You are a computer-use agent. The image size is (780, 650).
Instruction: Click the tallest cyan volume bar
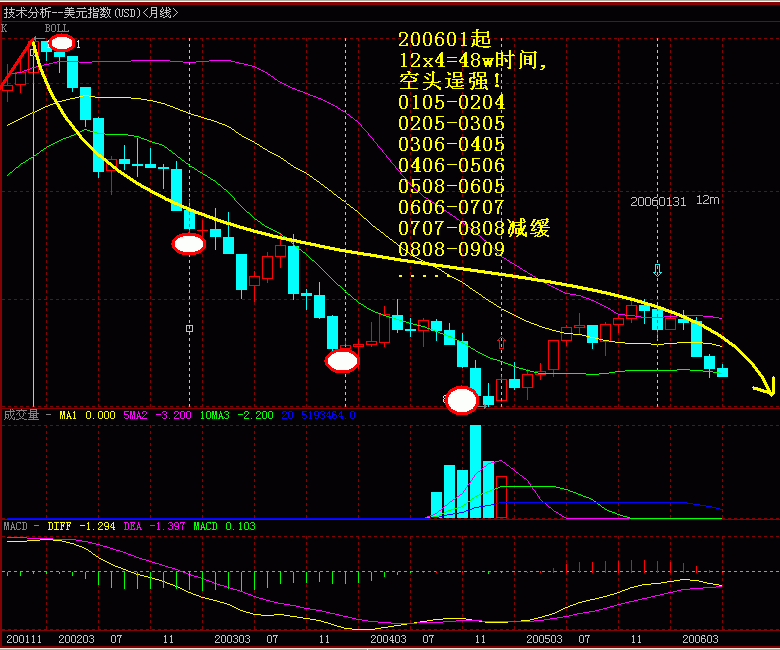[x=475, y=471]
